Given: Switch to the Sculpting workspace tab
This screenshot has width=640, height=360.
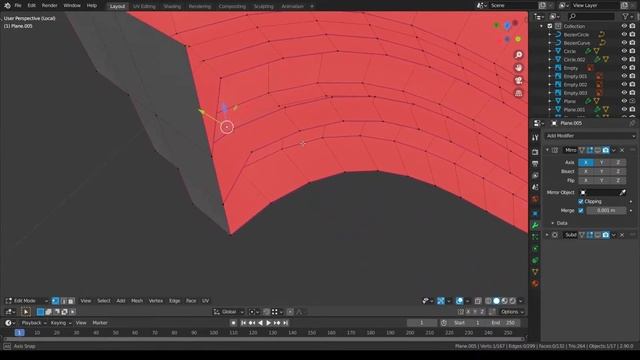Looking at the screenshot, I should coord(264,7).
